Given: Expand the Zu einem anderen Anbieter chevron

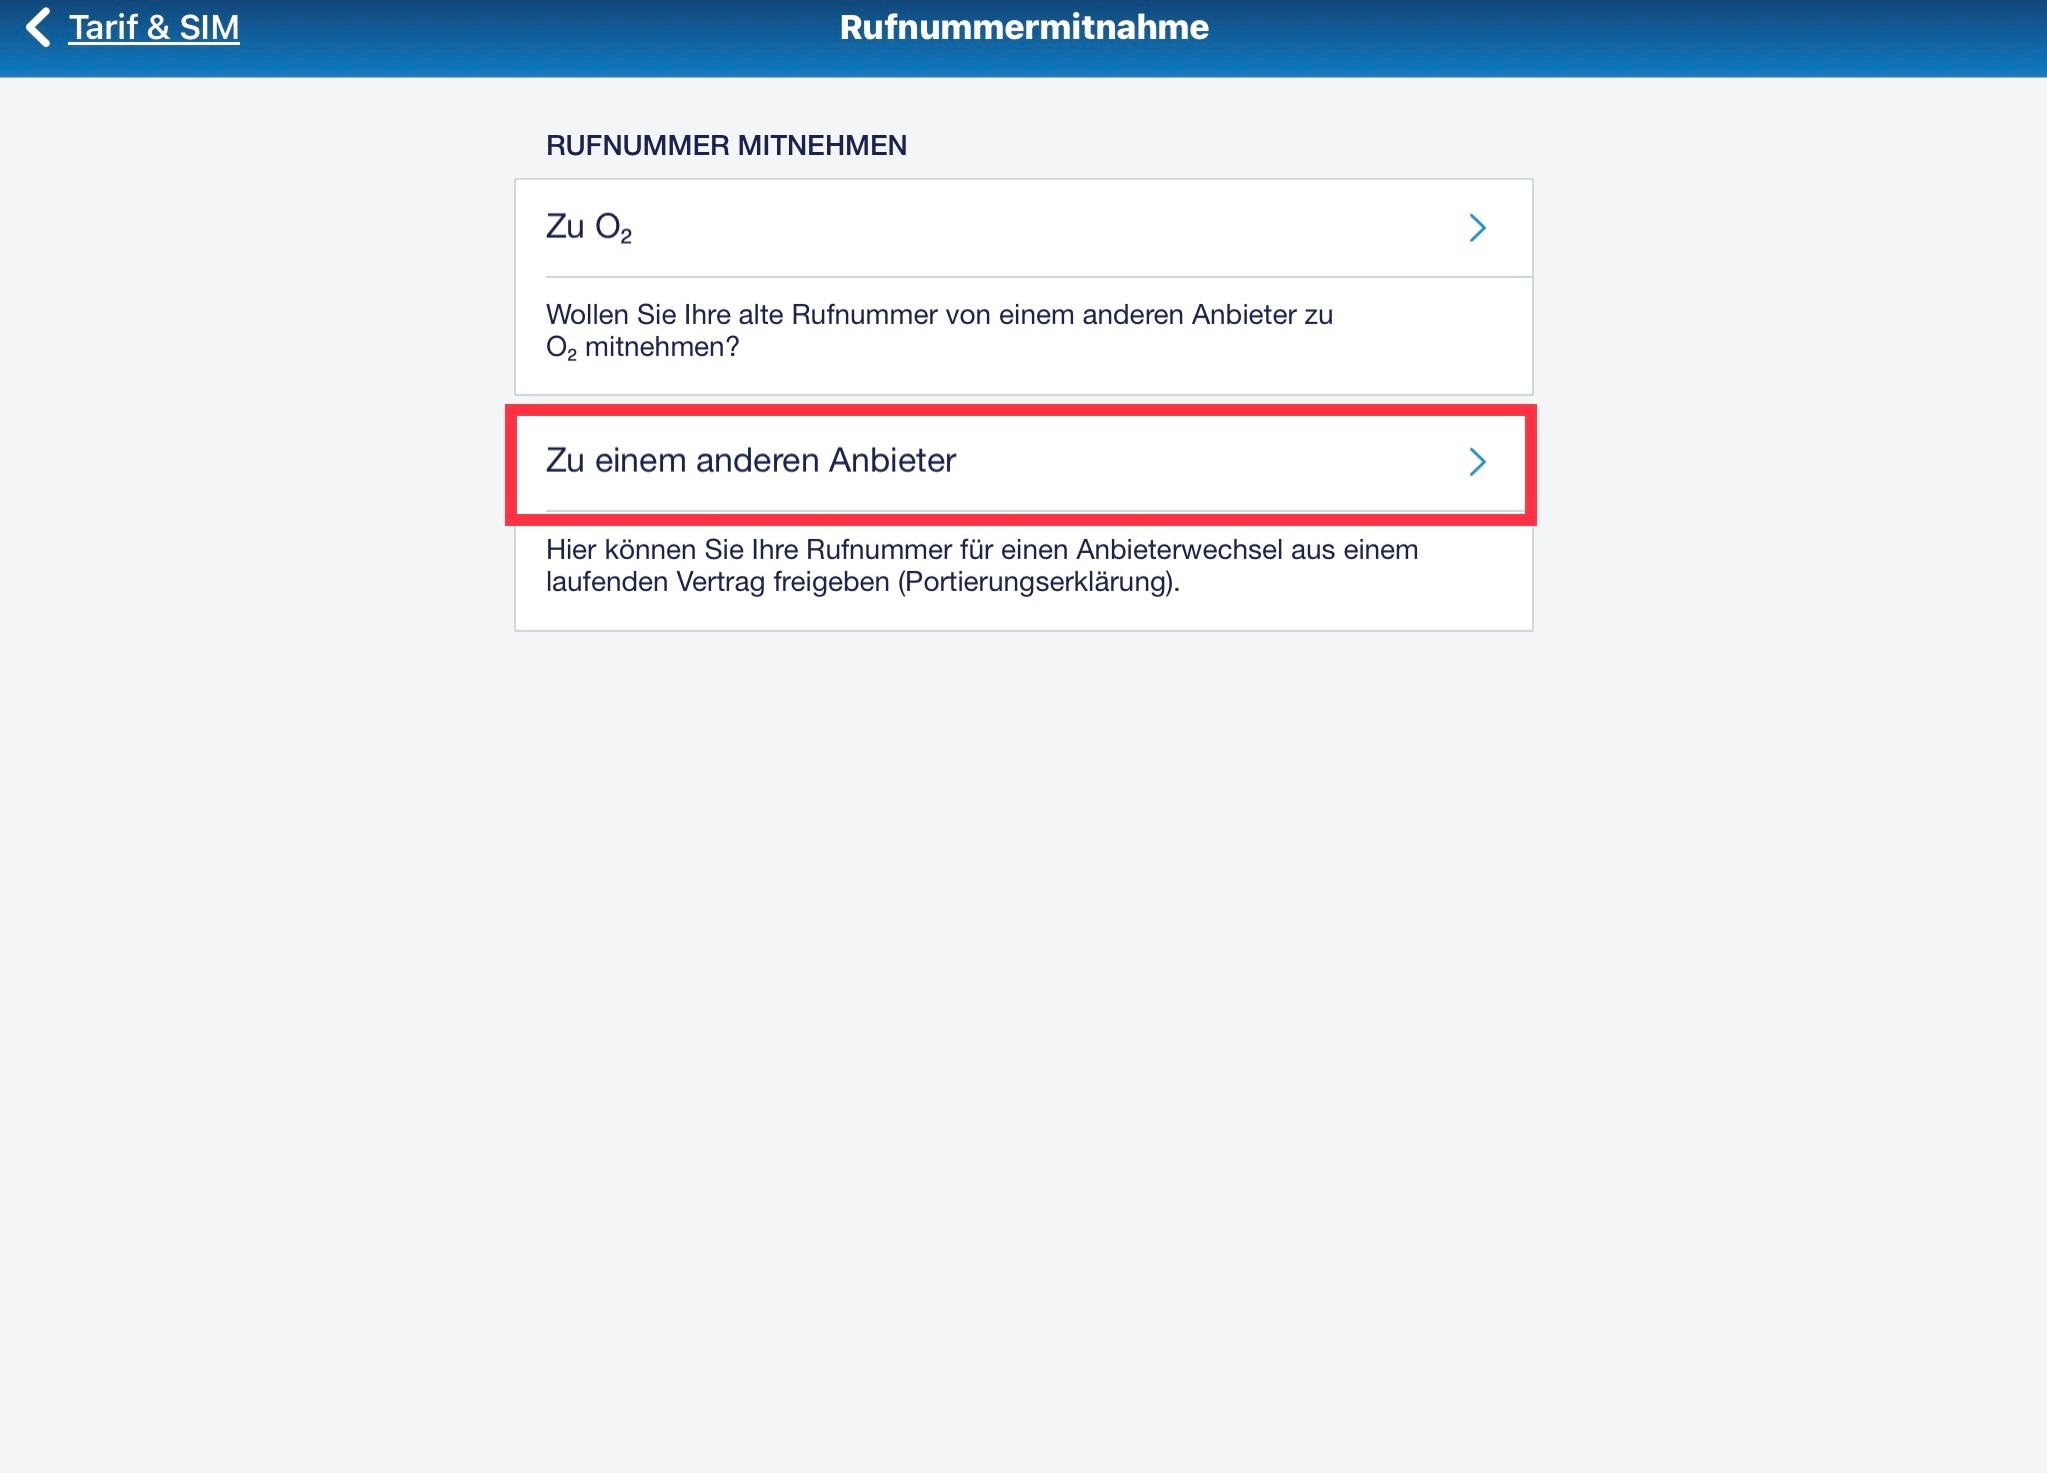Looking at the screenshot, I should pos(1477,462).
